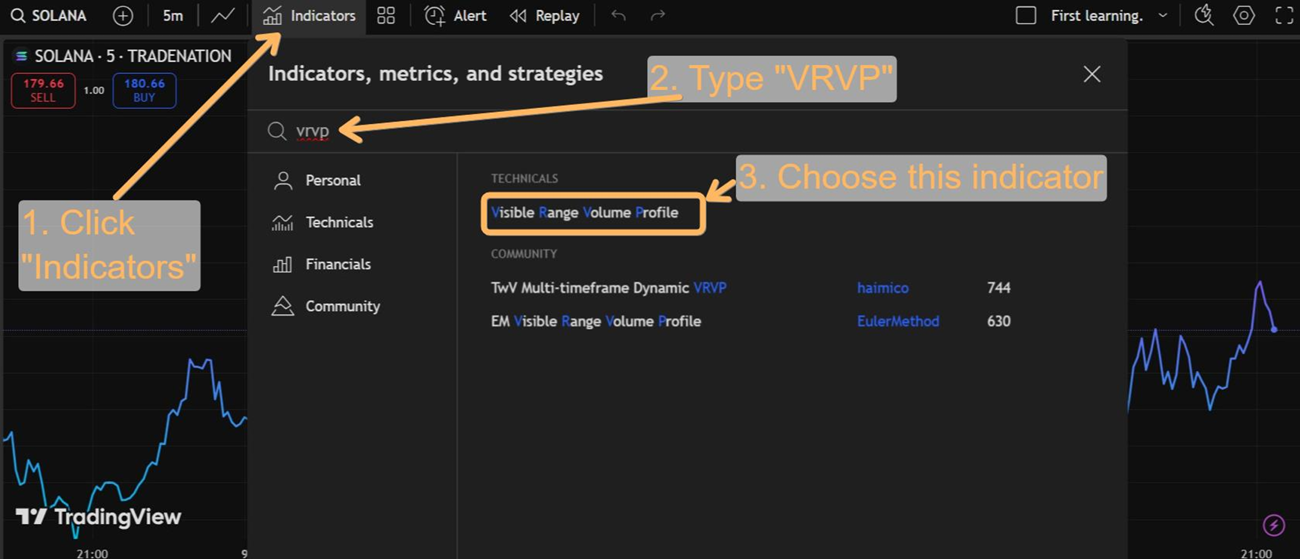This screenshot has width=1300, height=559.
Task: Close the Indicators dialog
Action: (1092, 74)
